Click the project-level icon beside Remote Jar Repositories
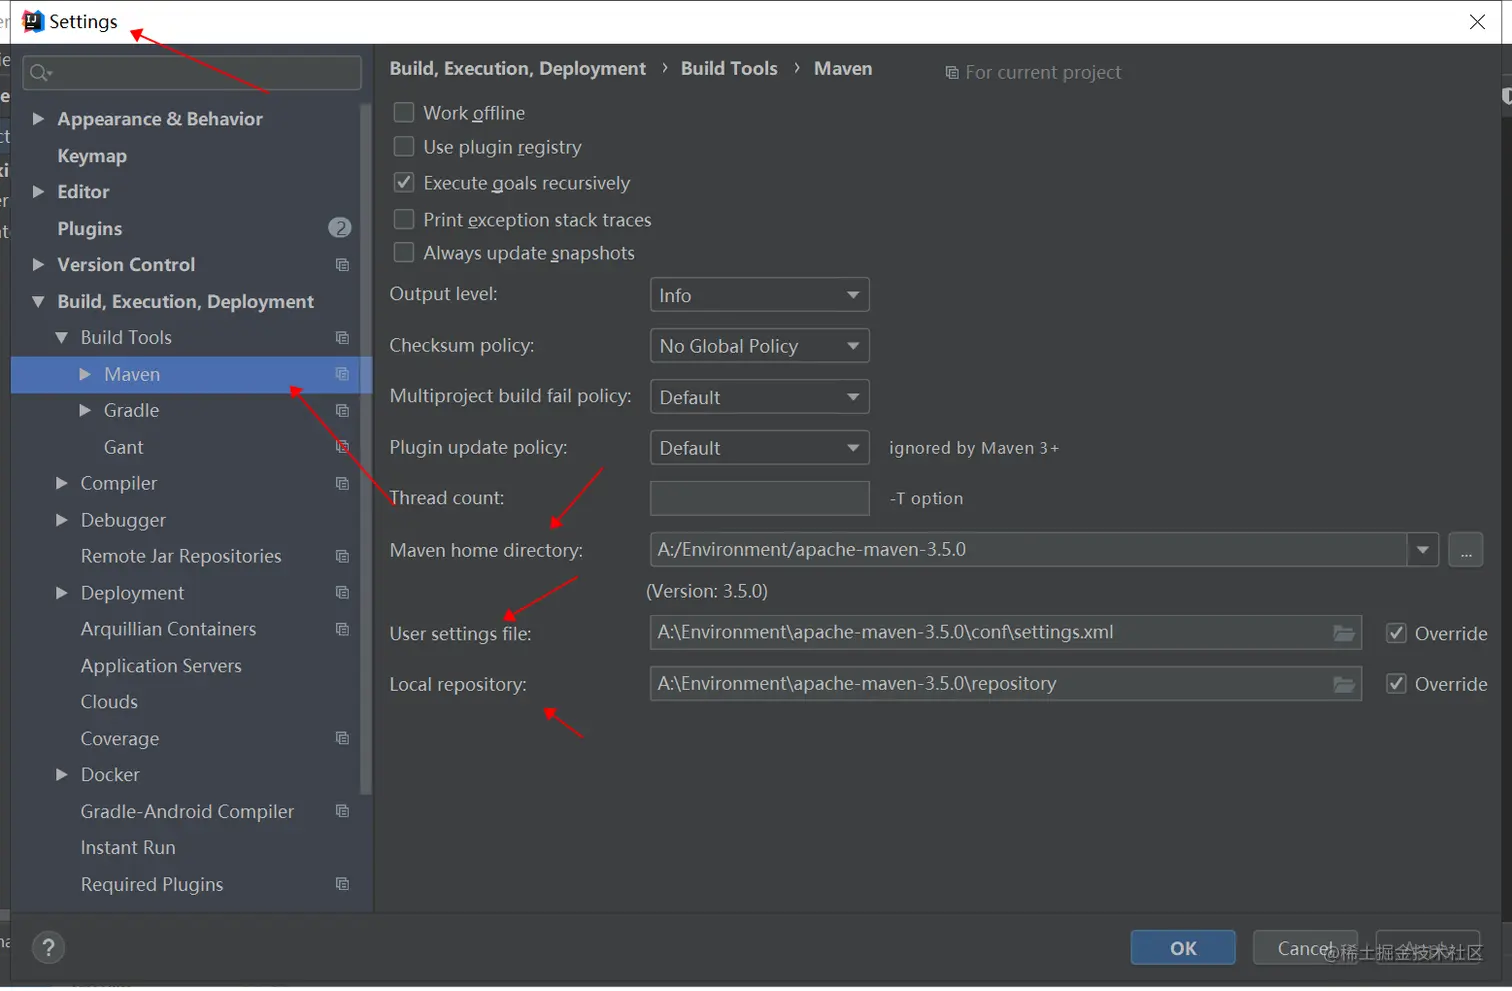The width and height of the screenshot is (1512, 991). pos(342,557)
